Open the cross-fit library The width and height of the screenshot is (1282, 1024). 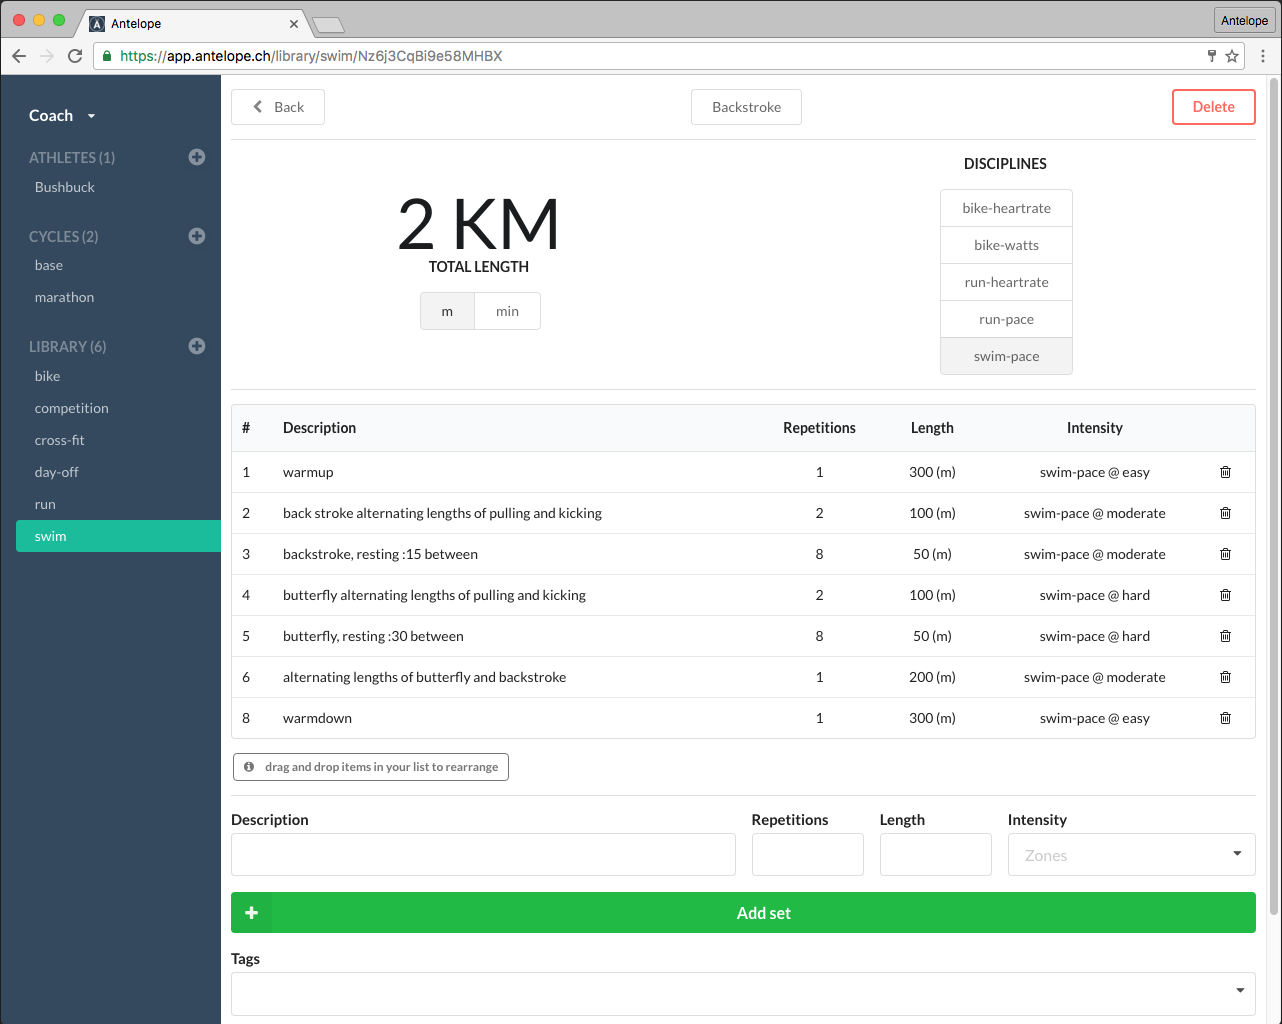[x=59, y=440]
